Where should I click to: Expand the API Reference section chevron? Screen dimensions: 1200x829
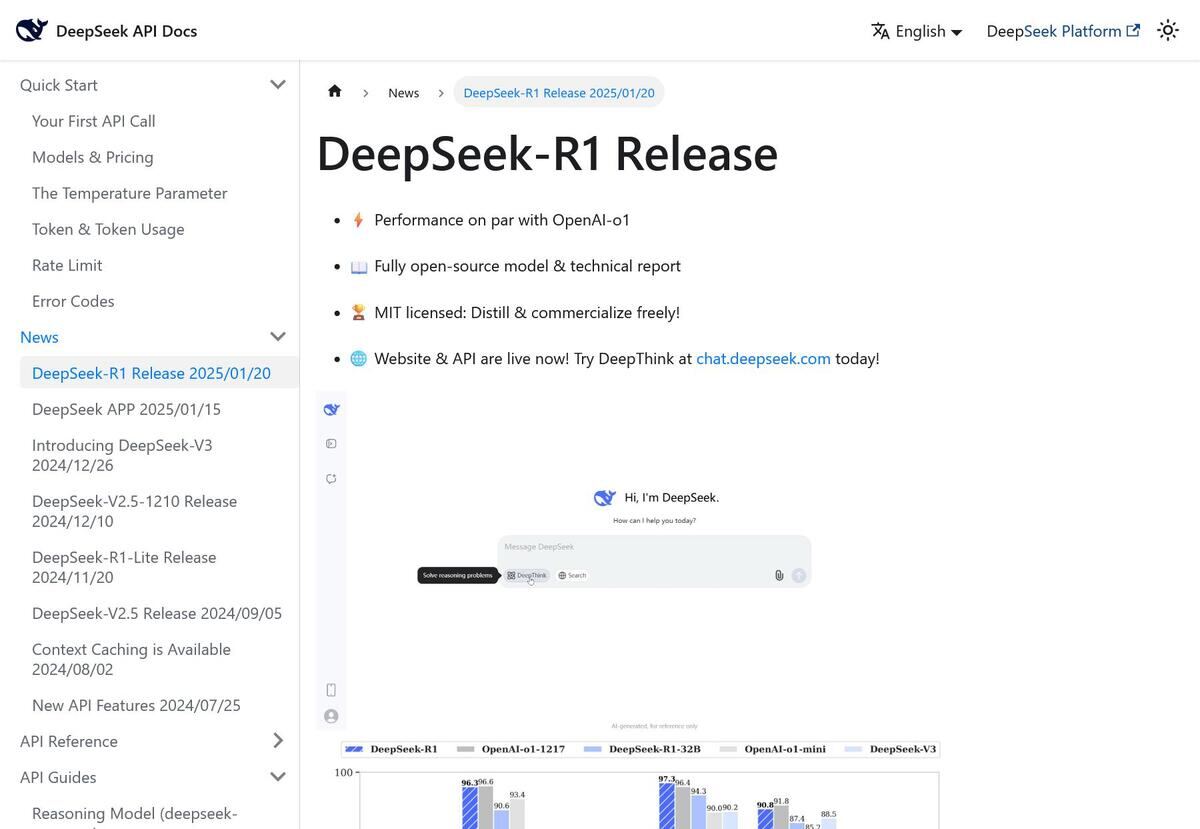coord(278,741)
